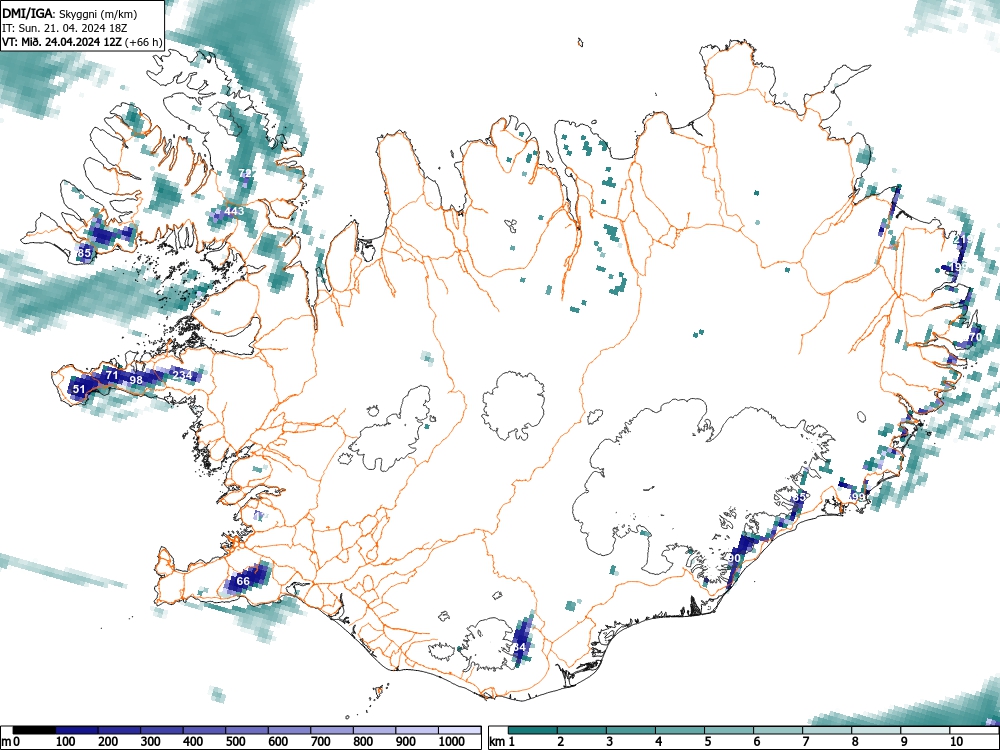The image size is (1000, 750).
Task: Click the '100' label on the meter scale
Action: pos(66,742)
